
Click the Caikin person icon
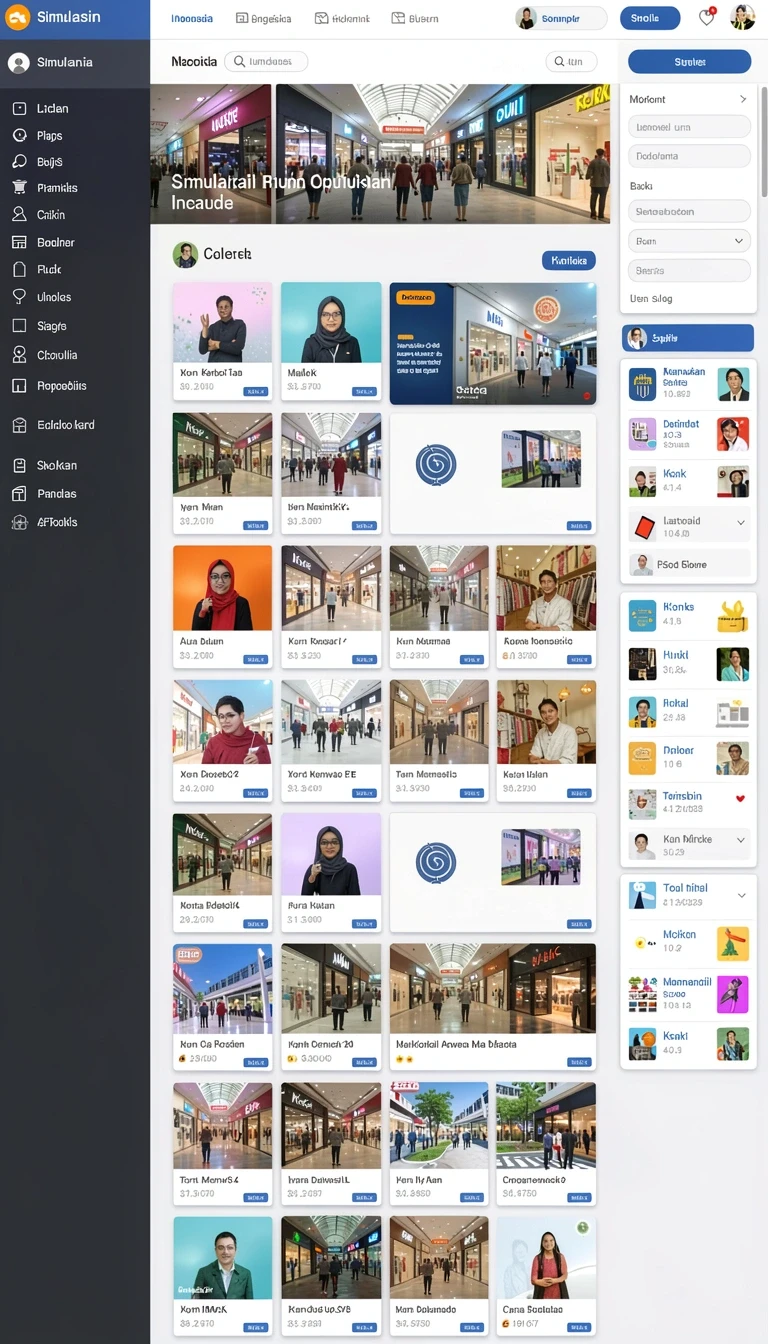click(x=18, y=214)
